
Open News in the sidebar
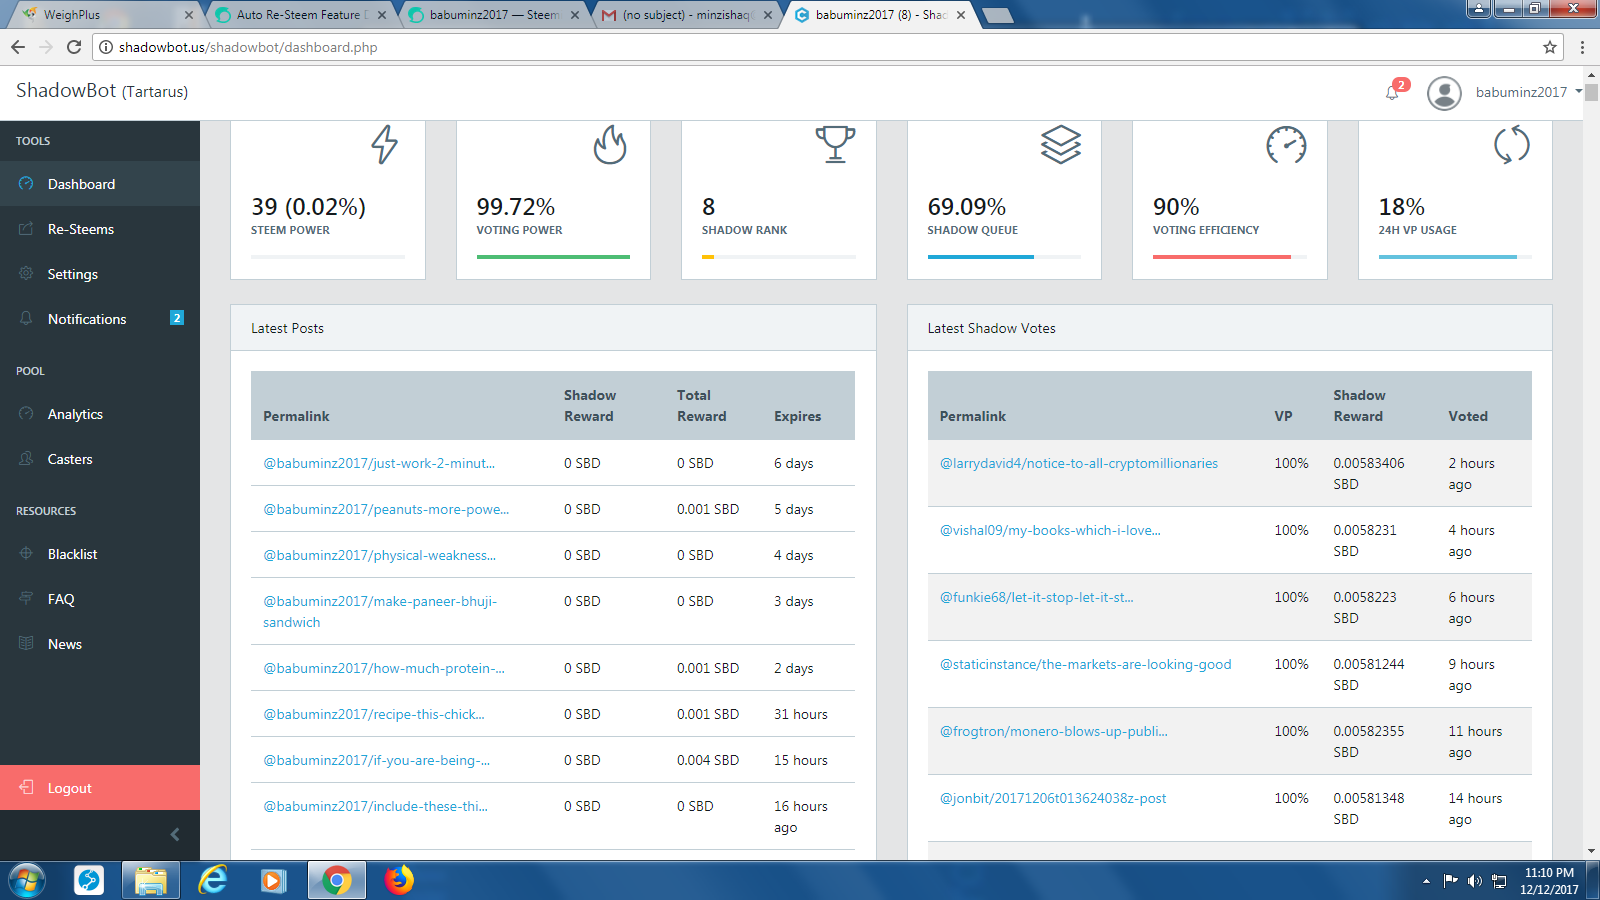click(x=100, y=644)
